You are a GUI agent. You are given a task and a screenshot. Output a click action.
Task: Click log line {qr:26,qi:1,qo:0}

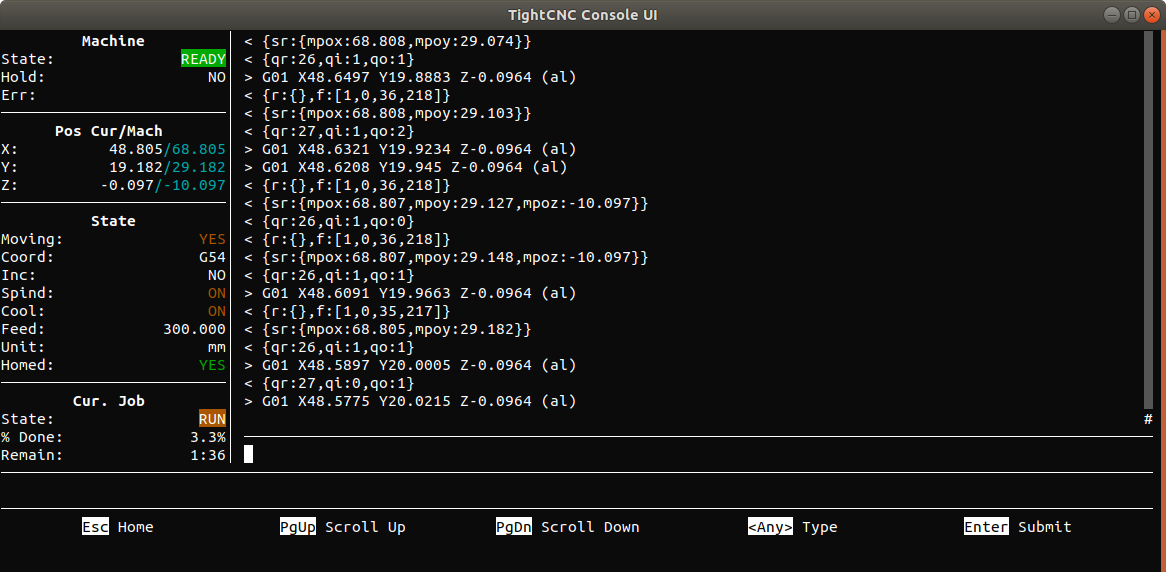(x=329, y=221)
